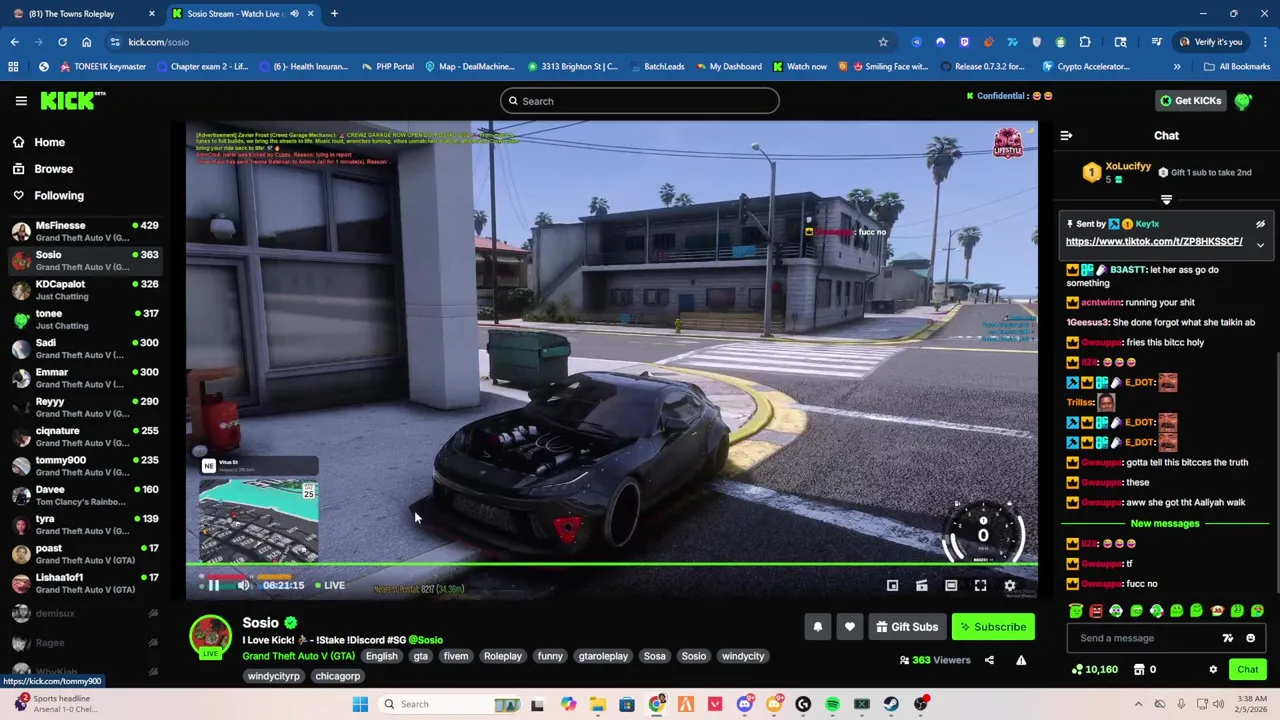
Task: Open the Kick sidebar hamburger menu
Action: (x=21, y=100)
